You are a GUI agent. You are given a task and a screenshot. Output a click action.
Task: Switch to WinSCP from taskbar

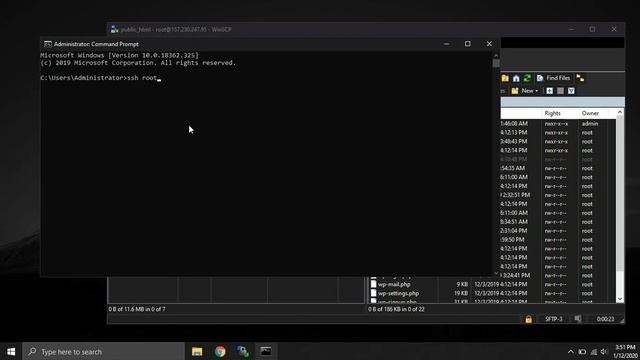(x=243, y=351)
